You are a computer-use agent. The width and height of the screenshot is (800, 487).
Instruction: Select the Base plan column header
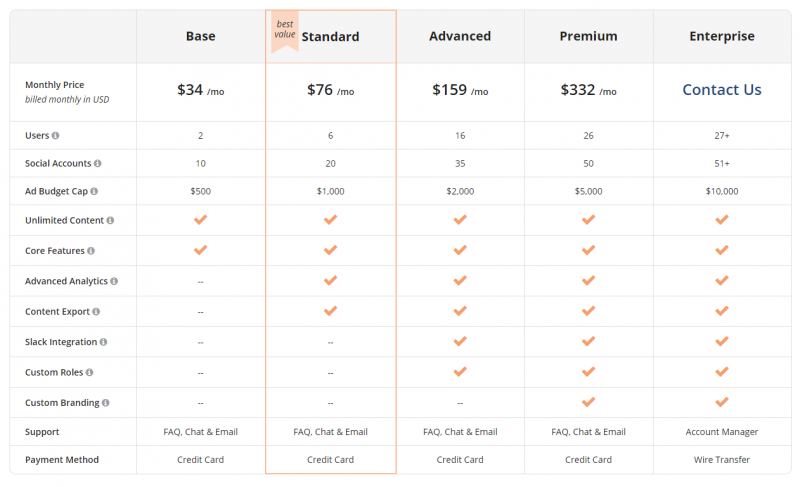[x=201, y=36]
